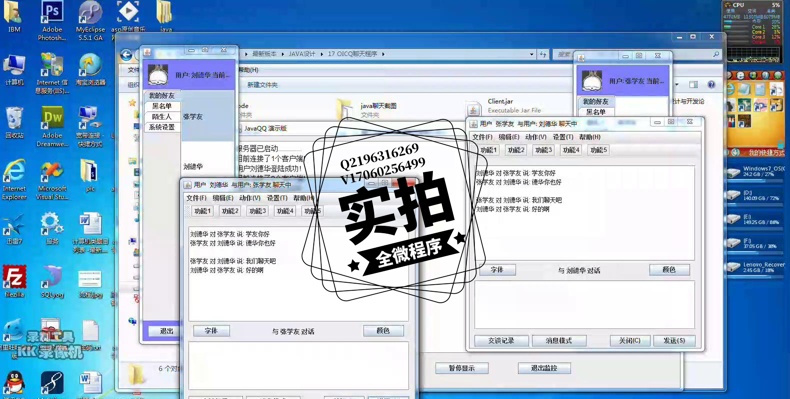Viewport: 790px width, 399px height.
Task: Open the Adobe Dreamweaver desktop icon
Action: (52, 126)
